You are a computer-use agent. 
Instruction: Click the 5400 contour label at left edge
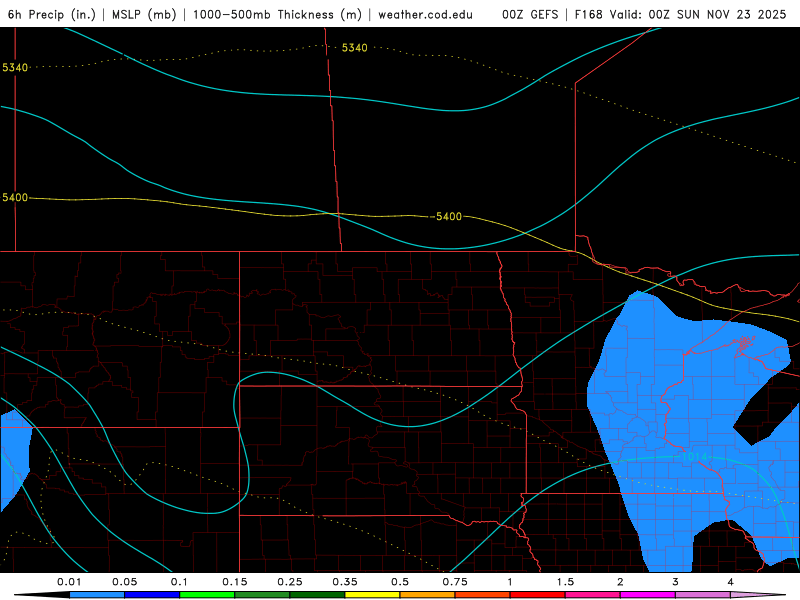15,197
